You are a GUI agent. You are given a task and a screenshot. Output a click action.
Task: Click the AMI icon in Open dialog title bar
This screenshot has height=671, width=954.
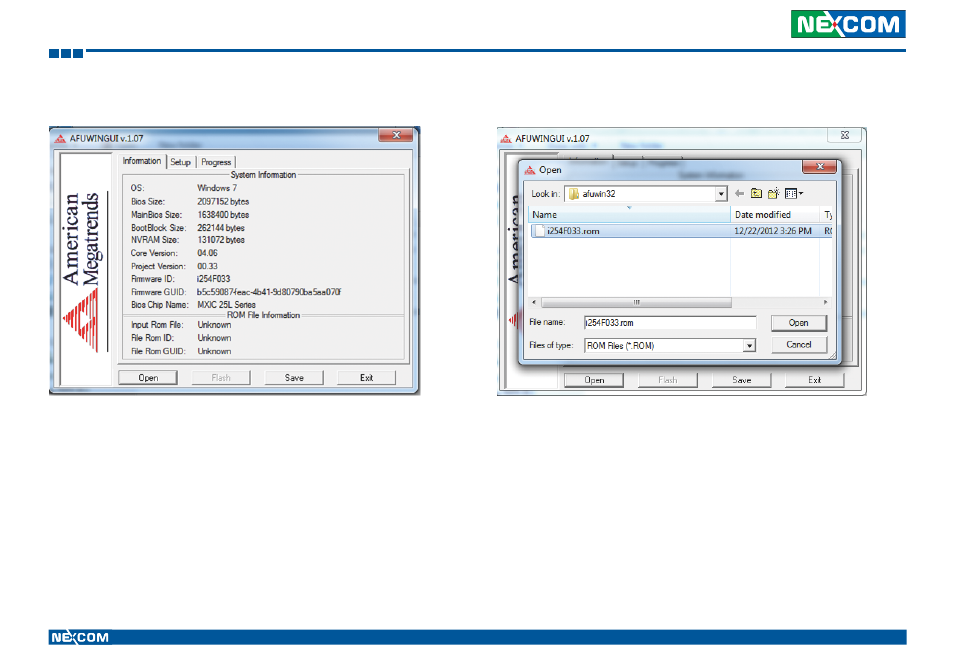[530, 170]
